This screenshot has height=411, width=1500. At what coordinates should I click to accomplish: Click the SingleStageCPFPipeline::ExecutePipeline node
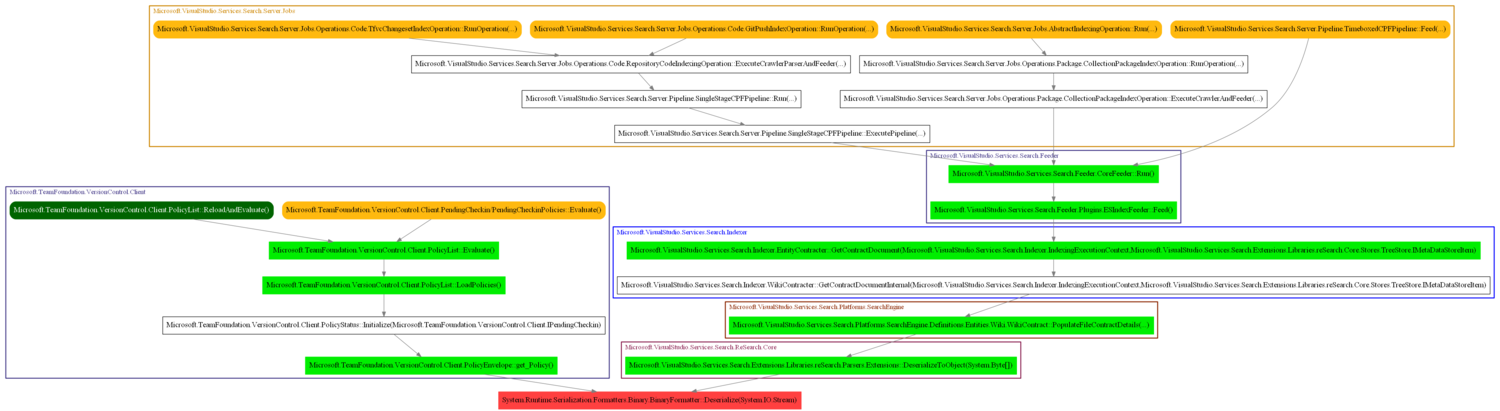(772, 133)
